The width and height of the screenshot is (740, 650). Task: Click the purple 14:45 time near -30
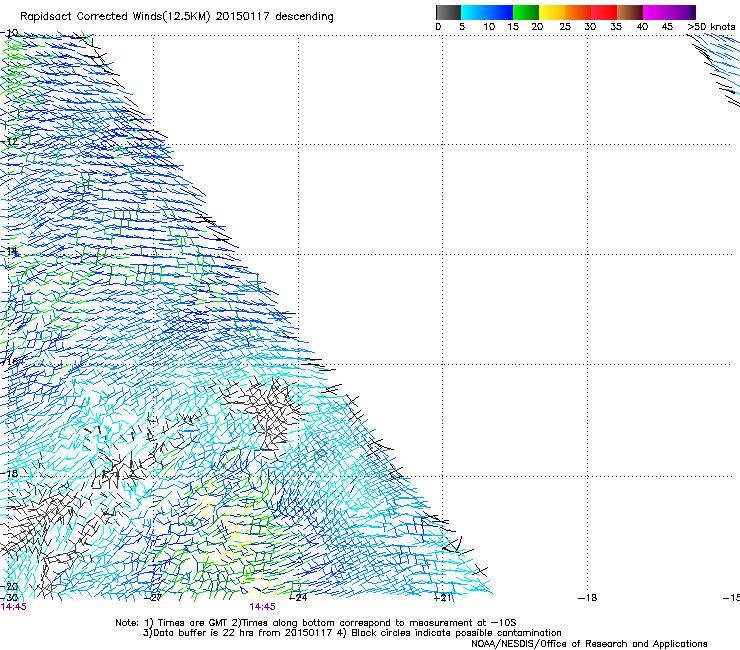(14, 607)
